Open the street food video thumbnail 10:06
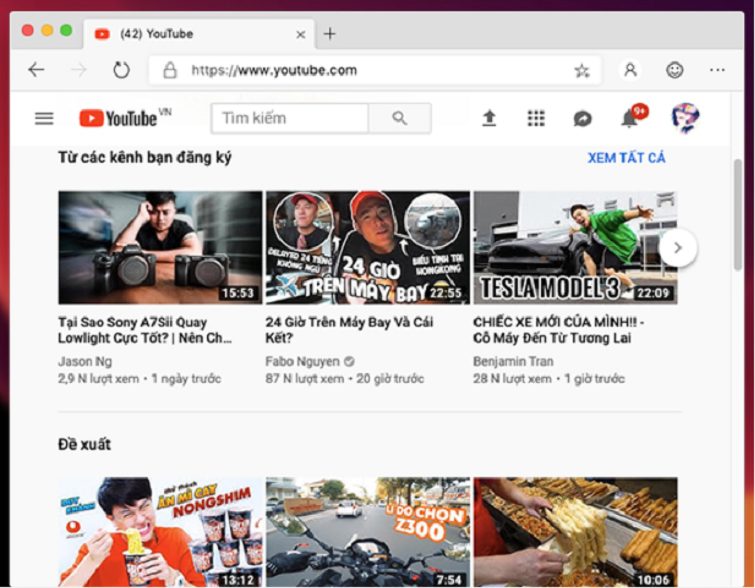The height and width of the screenshot is (588, 755). (575, 532)
